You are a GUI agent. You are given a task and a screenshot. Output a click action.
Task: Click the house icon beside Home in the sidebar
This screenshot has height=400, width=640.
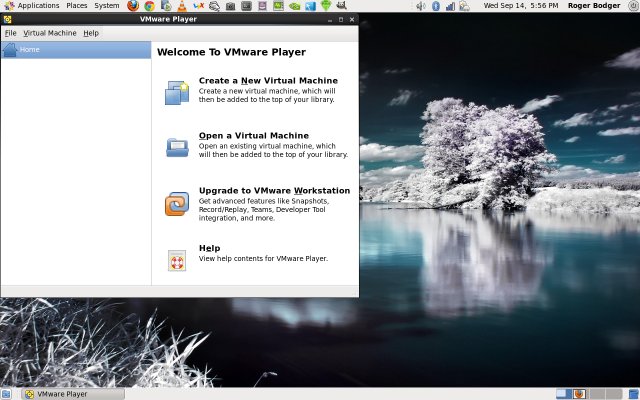click(10, 50)
